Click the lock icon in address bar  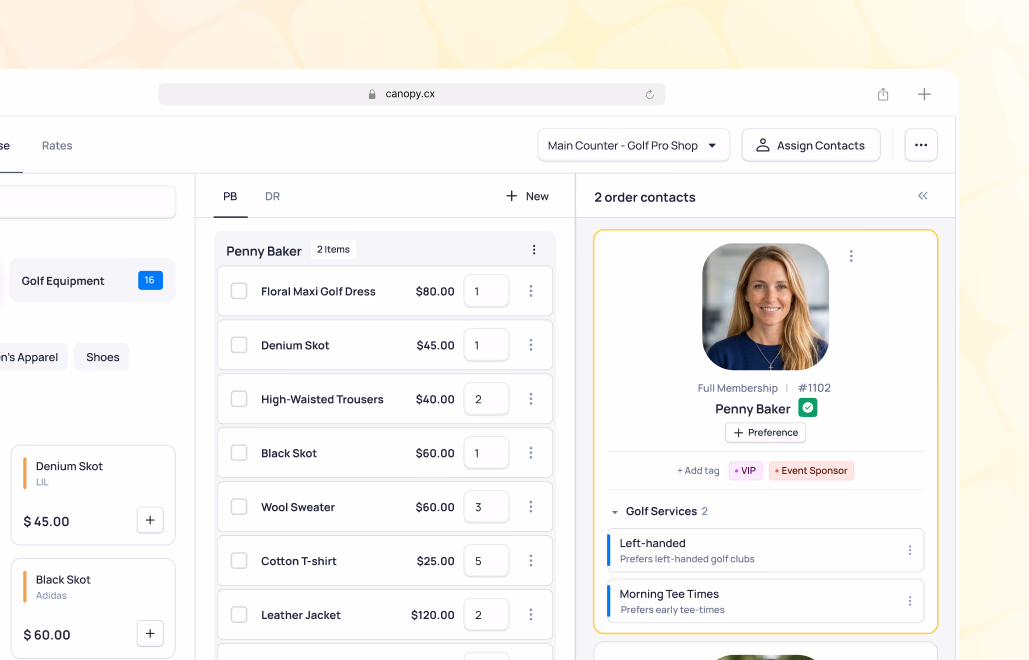[372, 94]
